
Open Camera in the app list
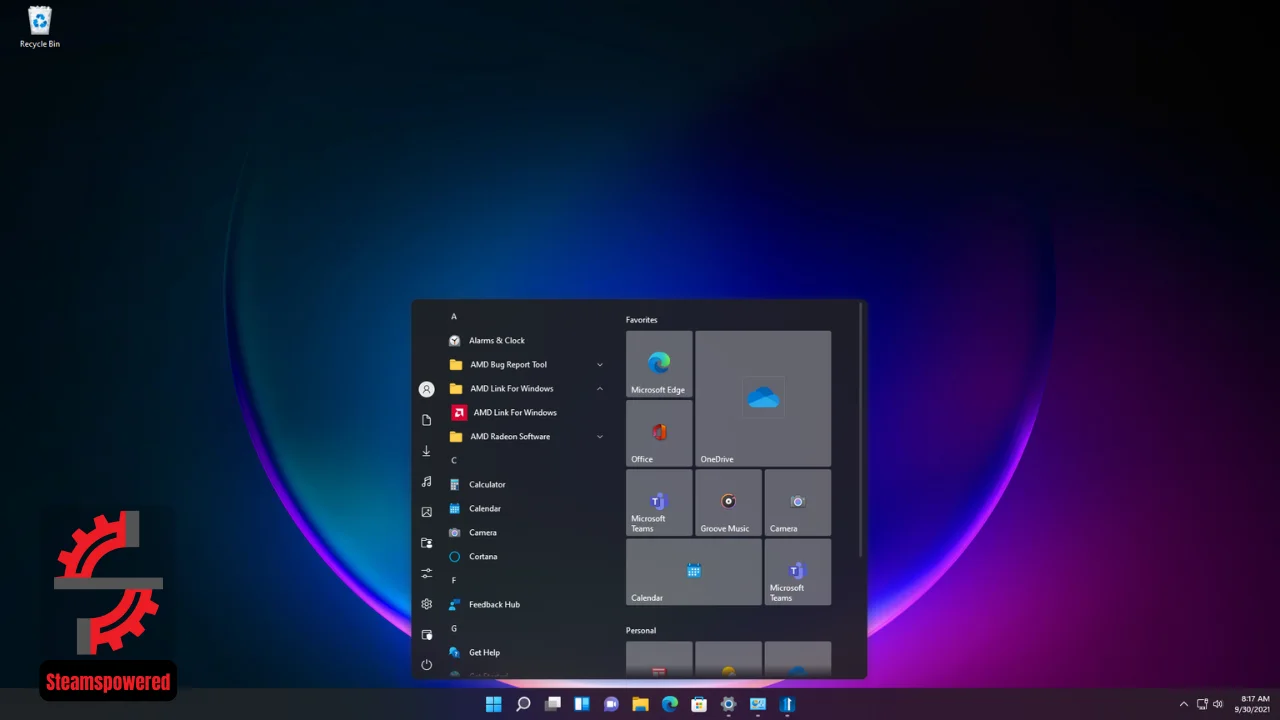[526, 533]
